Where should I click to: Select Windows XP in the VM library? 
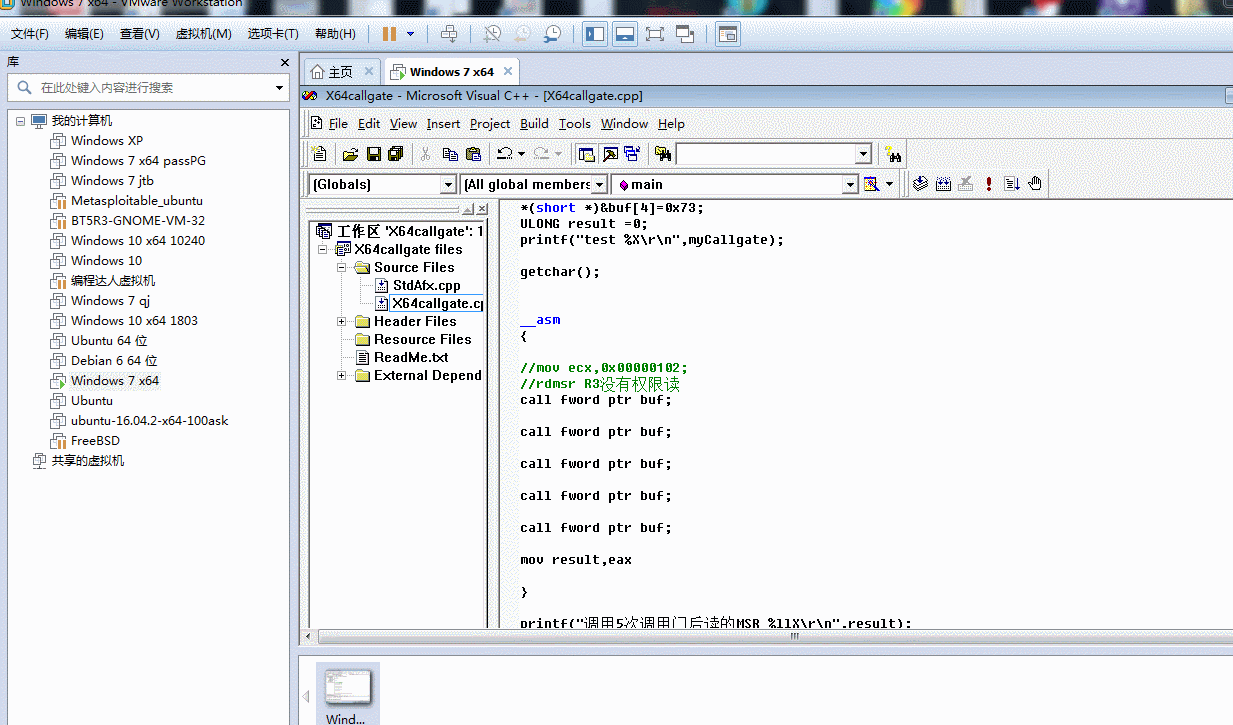pyautogui.click(x=107, y=141)
